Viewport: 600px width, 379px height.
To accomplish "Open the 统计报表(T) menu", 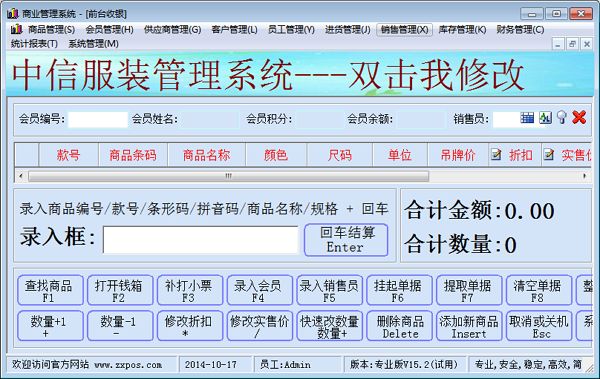I will pyautogui.click(x=34, y=44).
